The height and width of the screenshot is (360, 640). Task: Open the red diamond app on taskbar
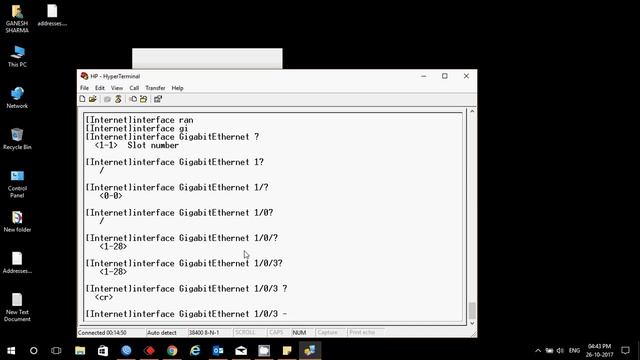pos(149,351)
